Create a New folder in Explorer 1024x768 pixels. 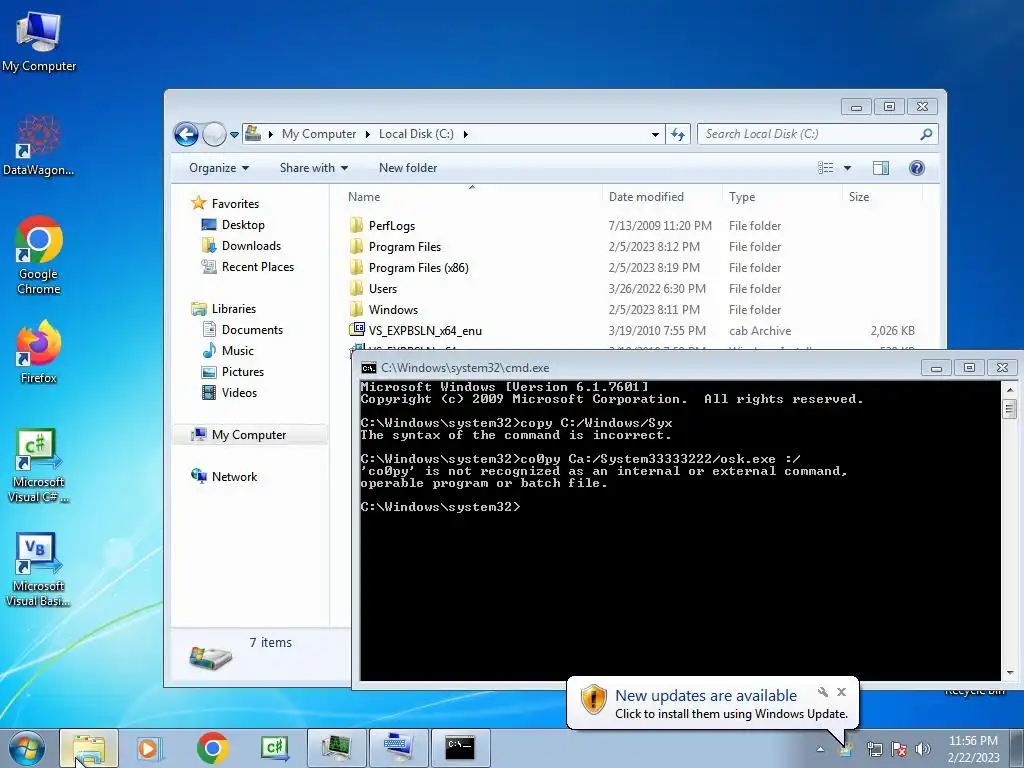tap(408, 168)
